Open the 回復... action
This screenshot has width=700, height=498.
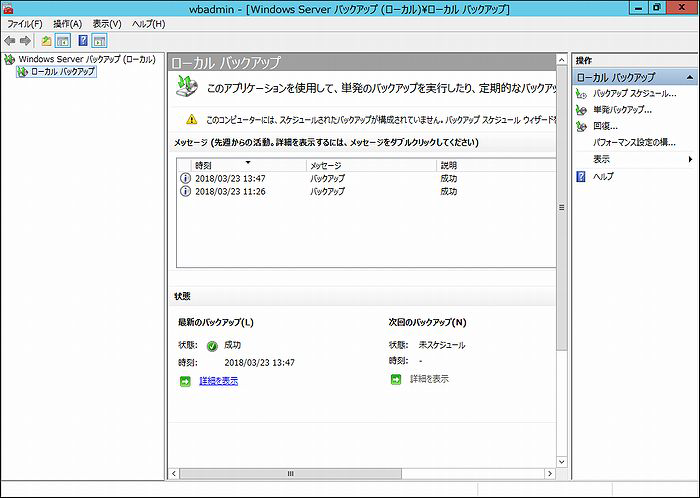[x=605, y=126]
